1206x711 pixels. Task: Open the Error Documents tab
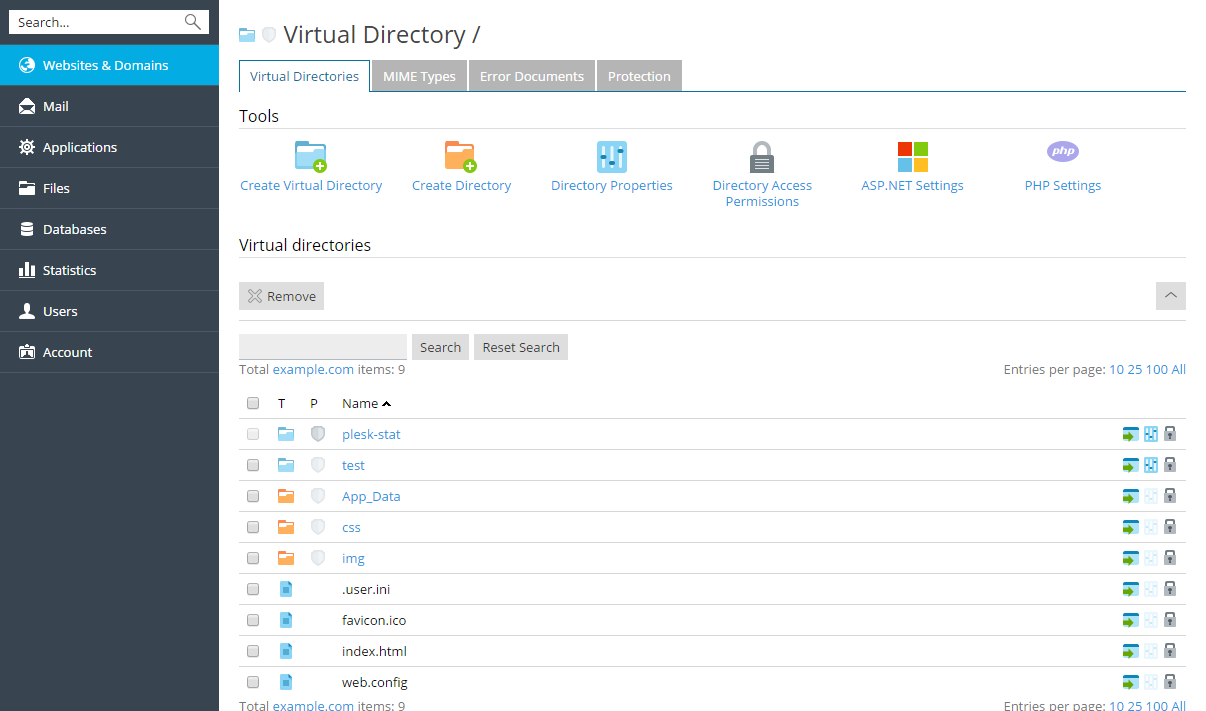tap(531, 77)
